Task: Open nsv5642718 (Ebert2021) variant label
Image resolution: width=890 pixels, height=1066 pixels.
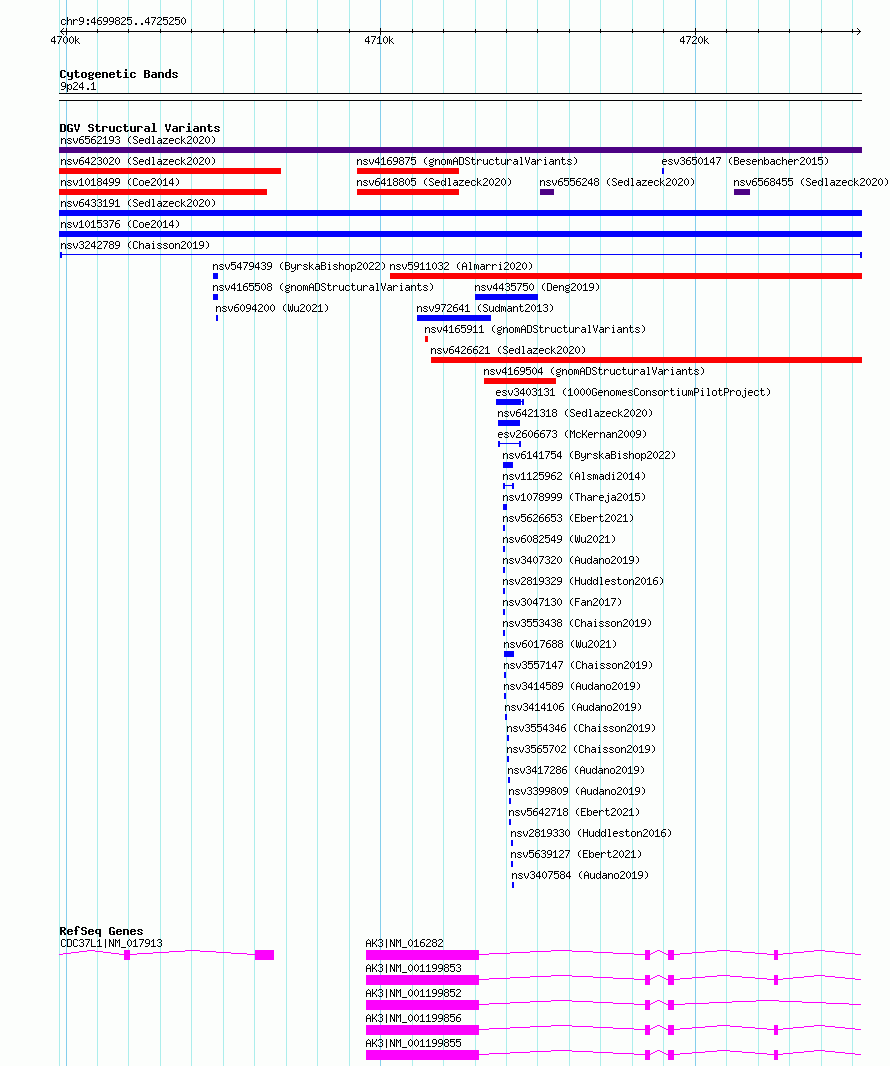Action: 575,813
